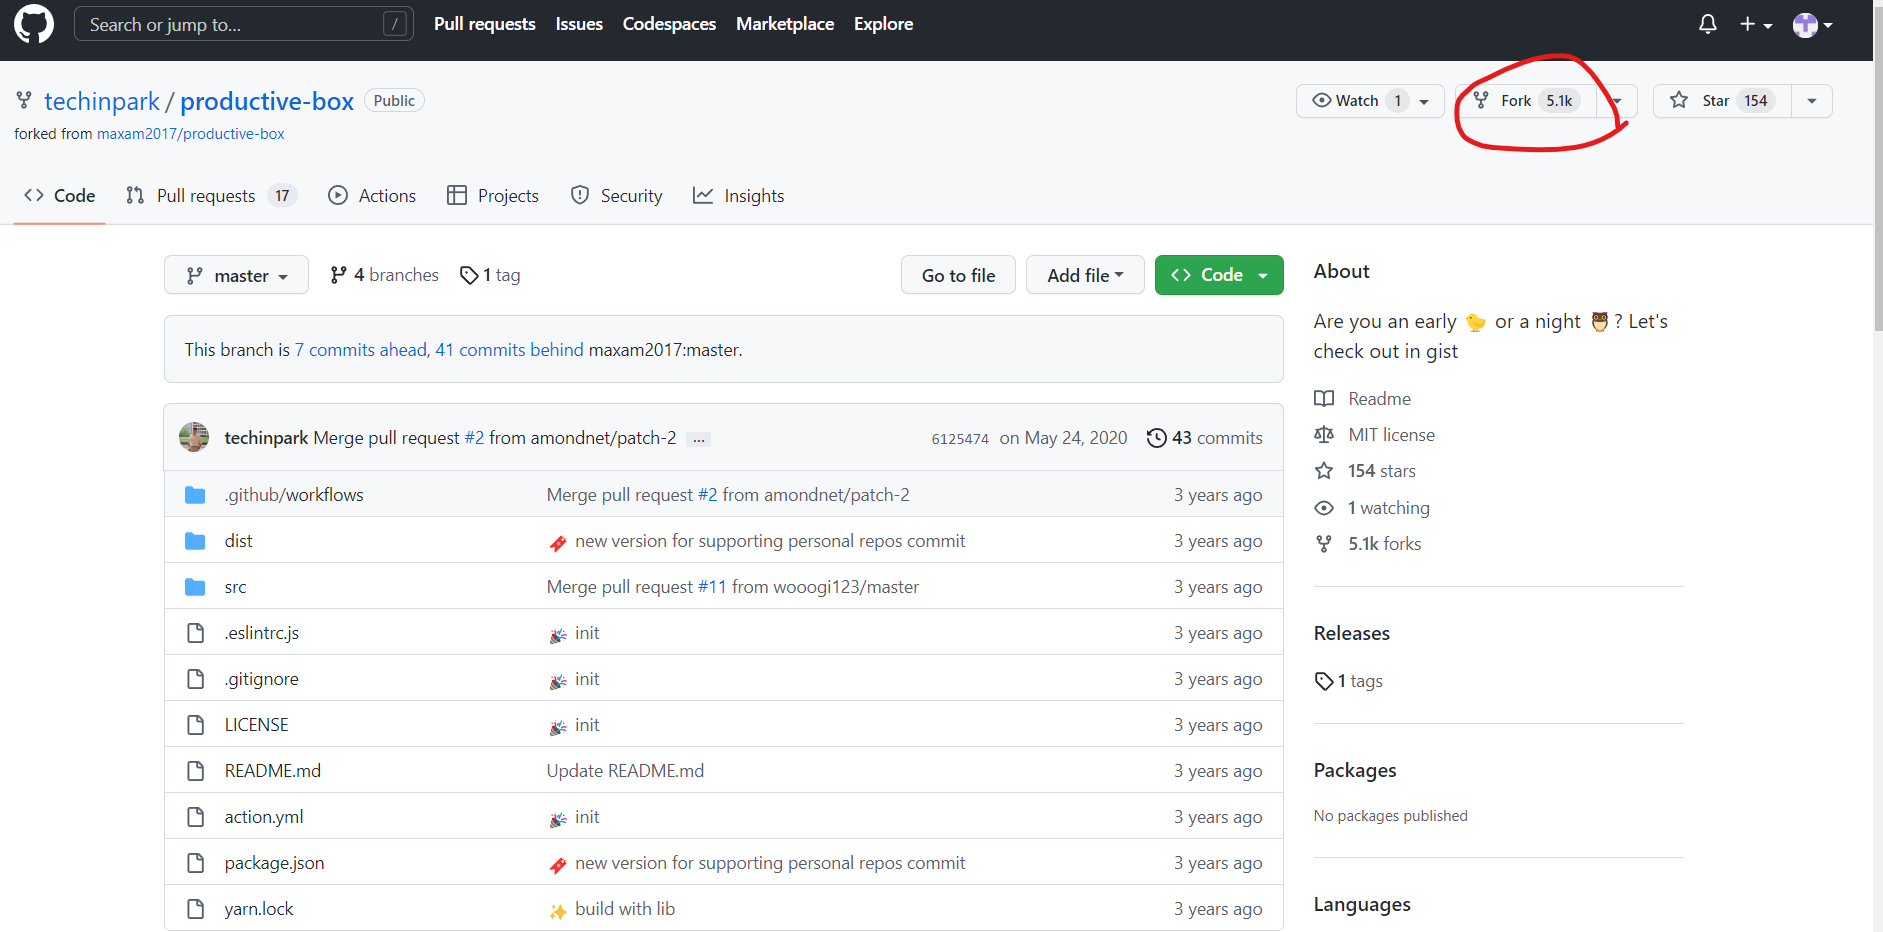The image size is (1883, 932).
Task: Open the .github/workflows folder
Action: (x=294, y=495)
